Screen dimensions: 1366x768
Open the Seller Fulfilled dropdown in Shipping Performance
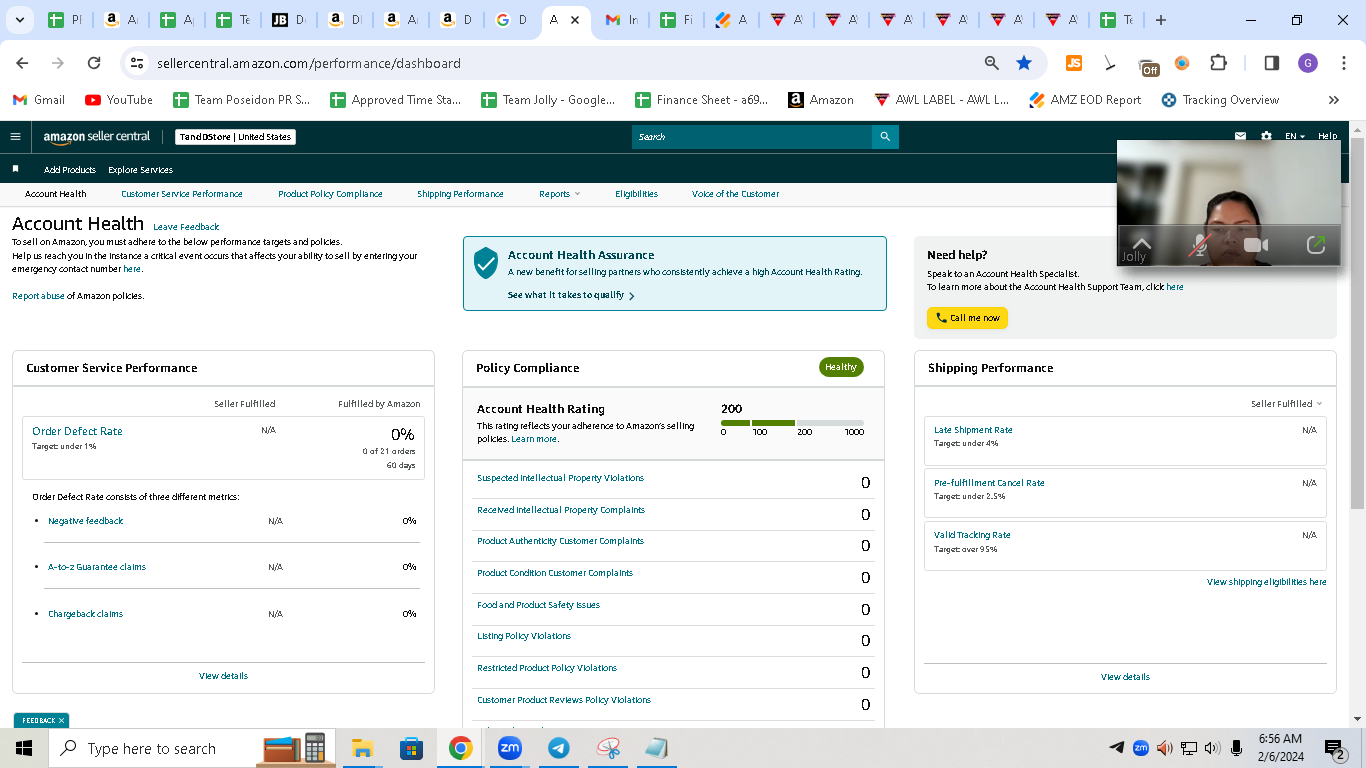coord(1286,404)
